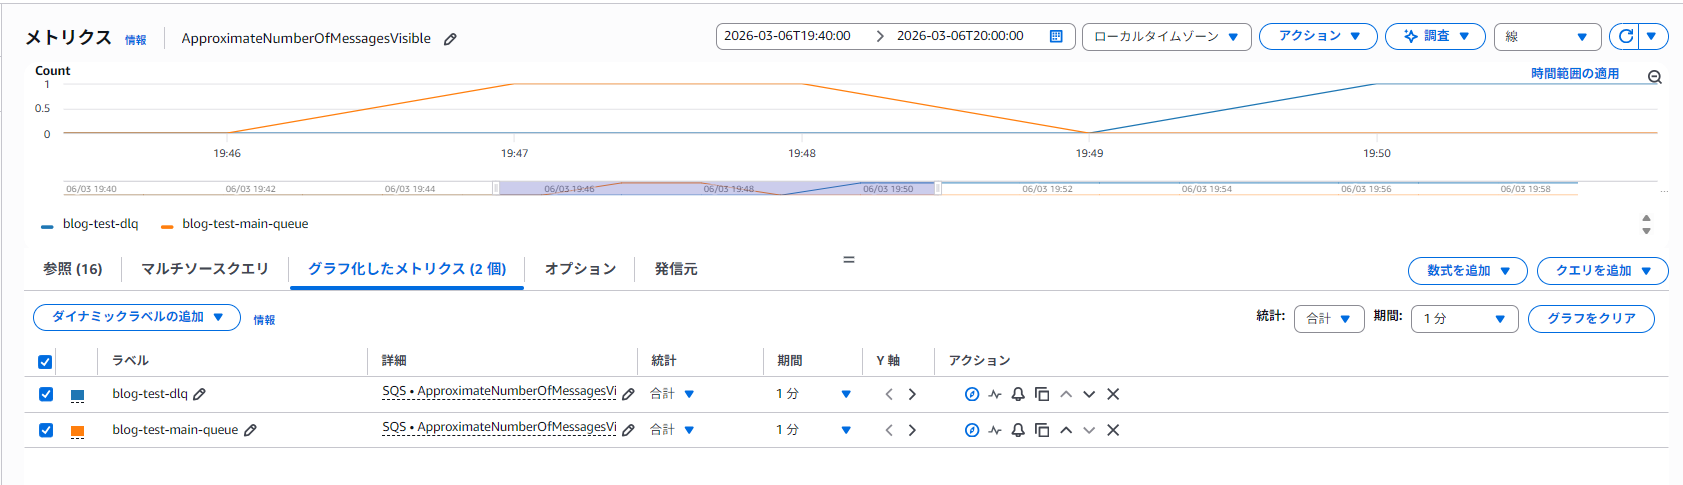The height and width of the screenshot is (485, 1683).
Task: Click the グラフをクリア button
Action: tap(1591, 319)
